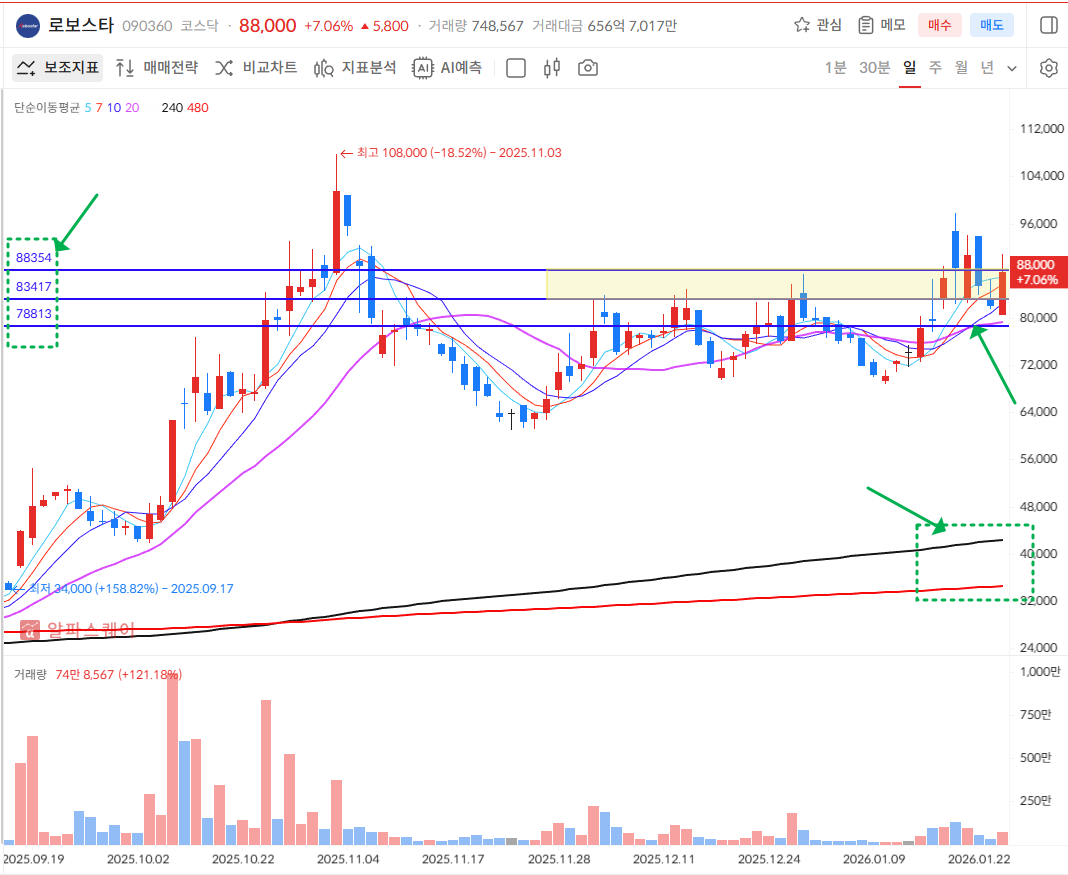Viewport: 1068px width, 875px height.
Task: Click the red 매수 buy button
Action: 940,25
